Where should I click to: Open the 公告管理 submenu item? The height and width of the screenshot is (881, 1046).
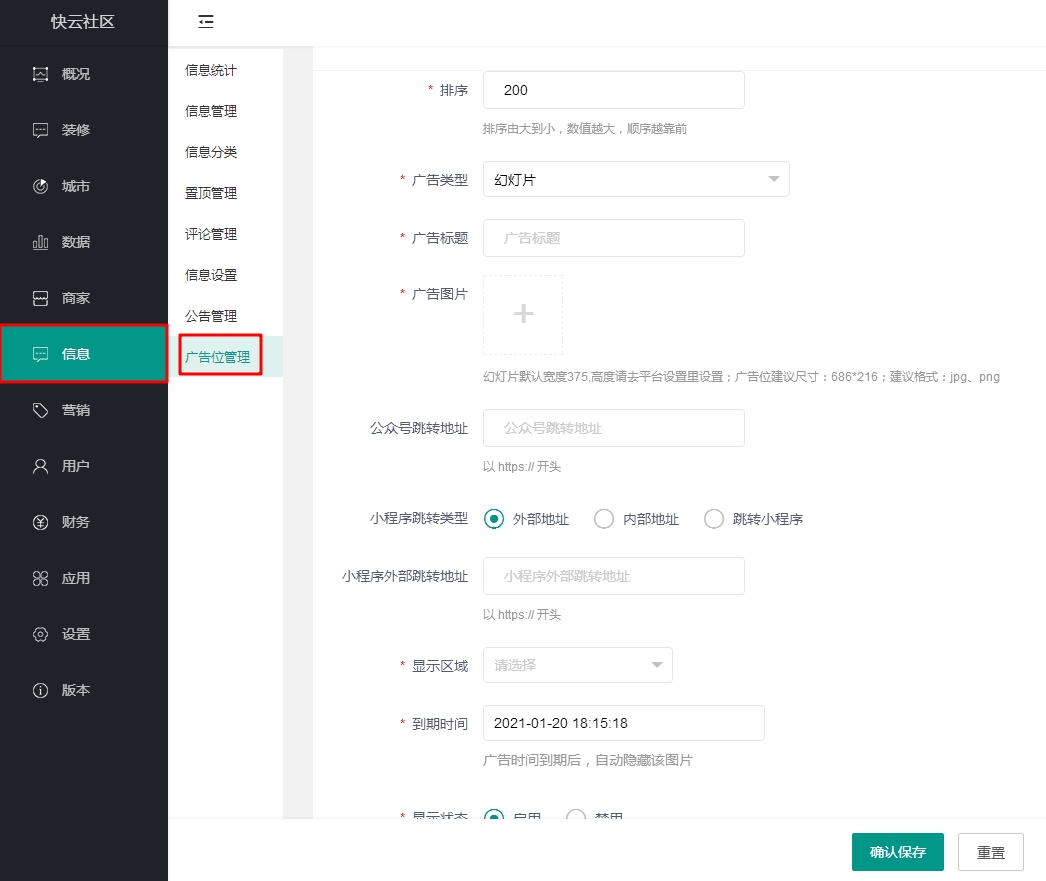[211, 316]
